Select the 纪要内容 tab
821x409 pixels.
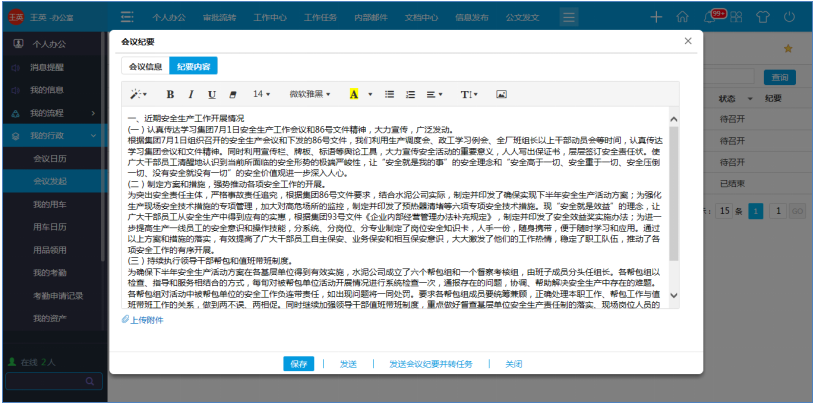193,66
